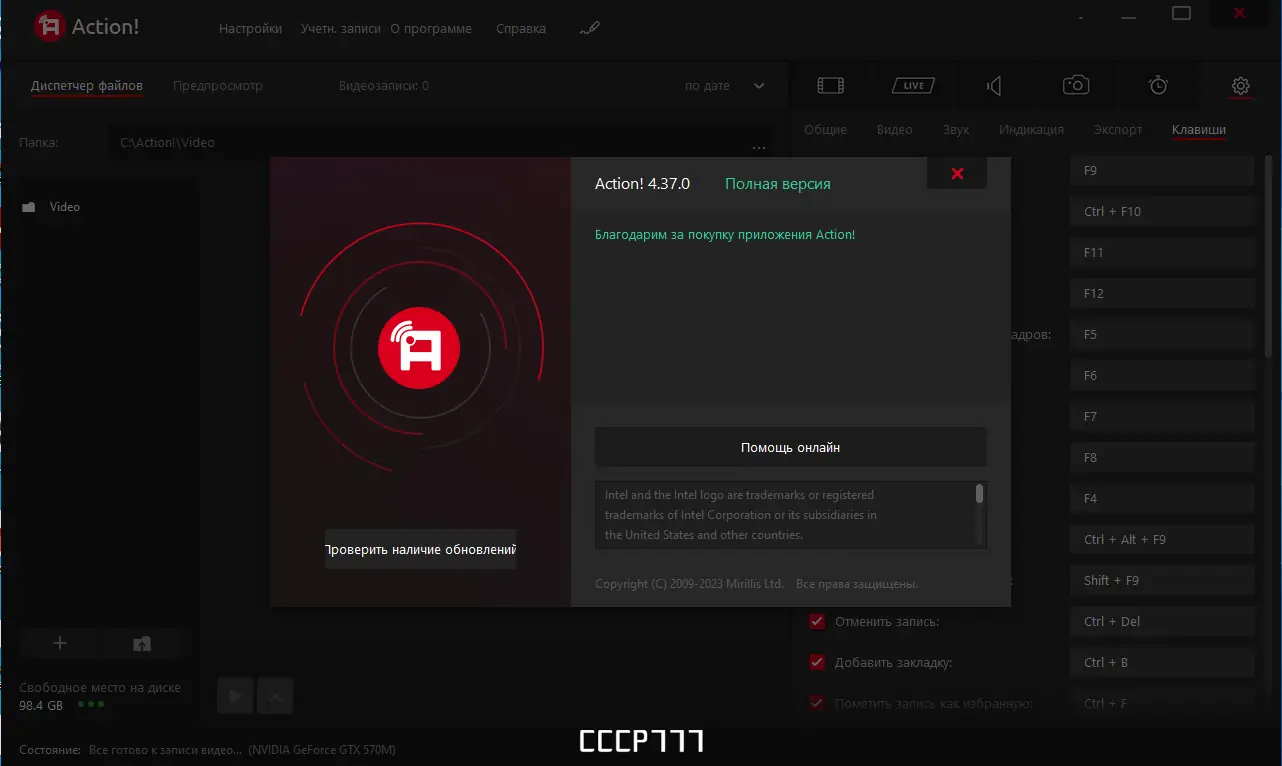Click the Ctrl + Del hotkey field

click(1162, 622)
